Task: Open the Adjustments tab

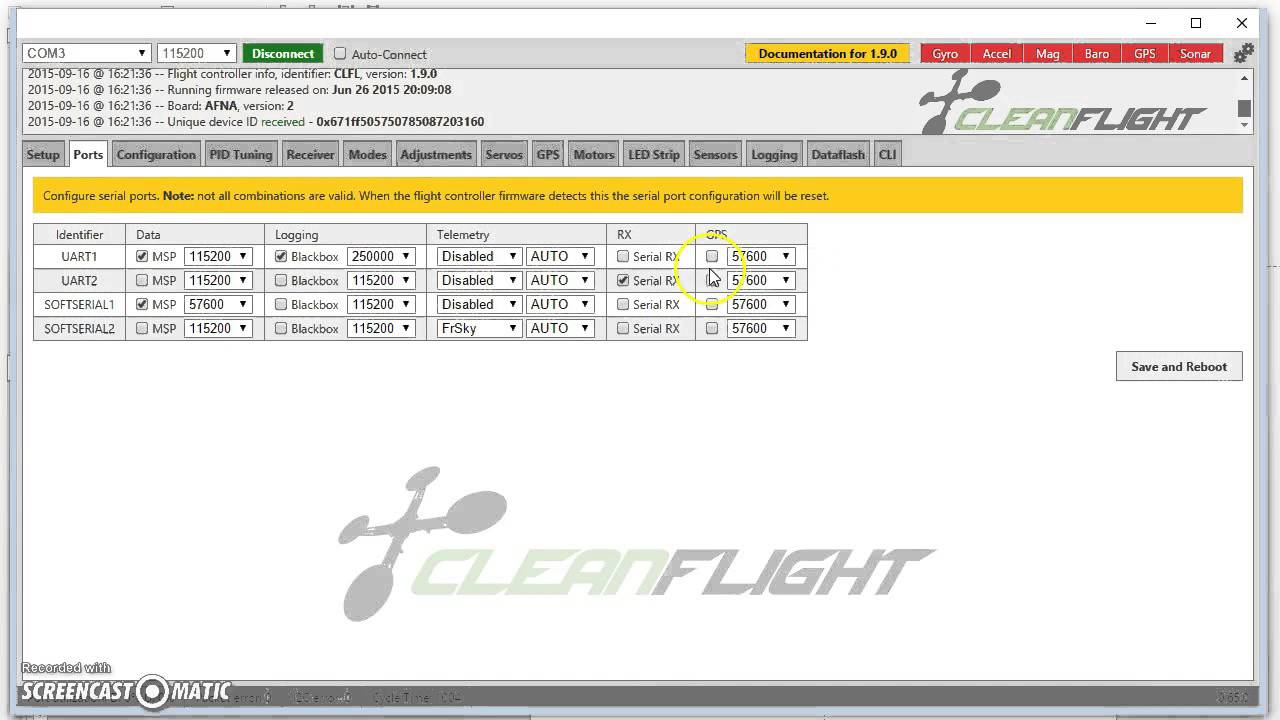Action: [x=435, y=155]
